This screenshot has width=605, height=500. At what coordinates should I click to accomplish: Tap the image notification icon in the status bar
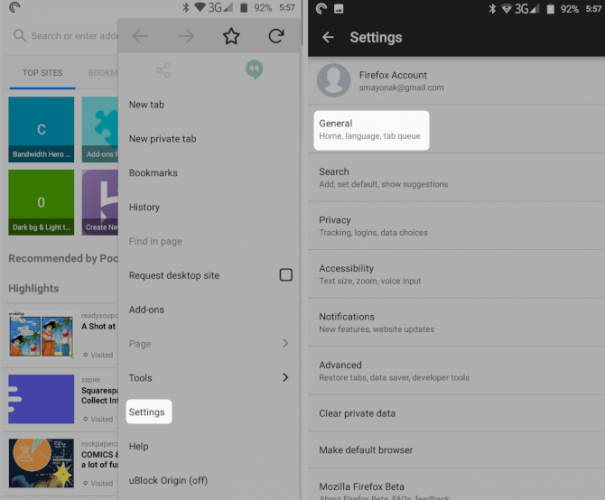[x=339, y=8]
